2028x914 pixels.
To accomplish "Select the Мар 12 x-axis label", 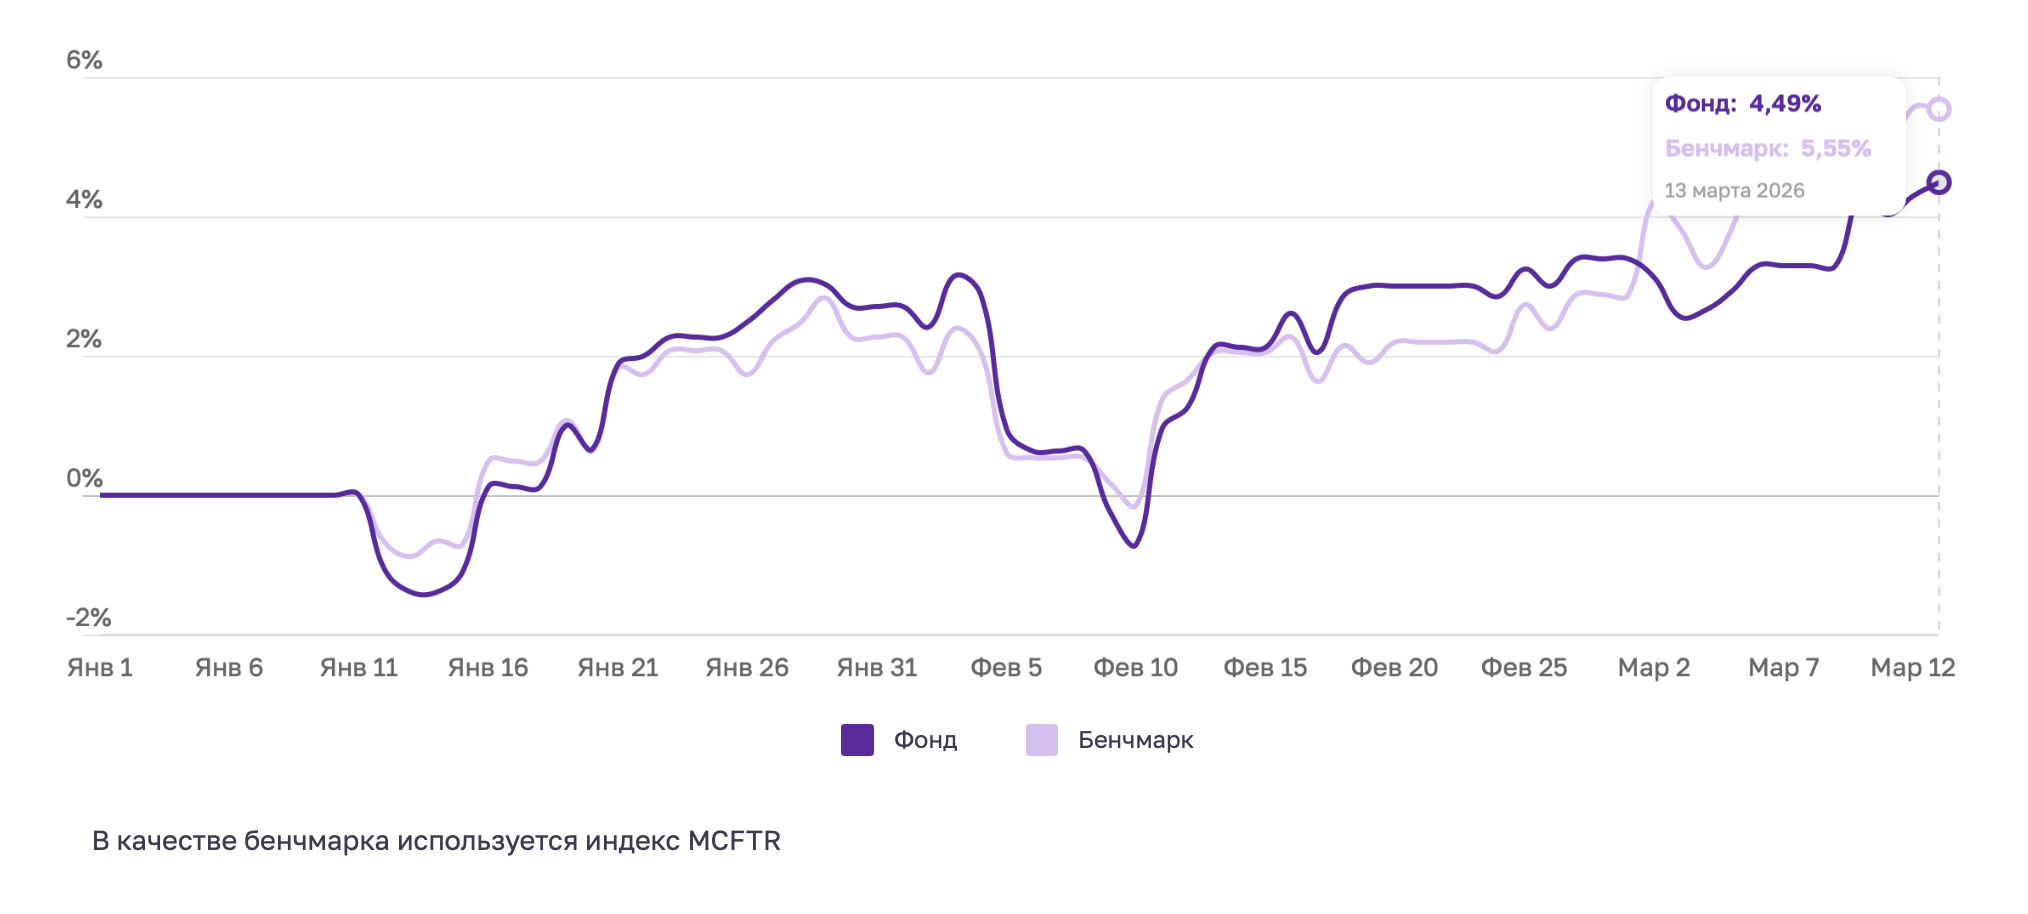I will pyautogui.click(x=1912, y=668).
